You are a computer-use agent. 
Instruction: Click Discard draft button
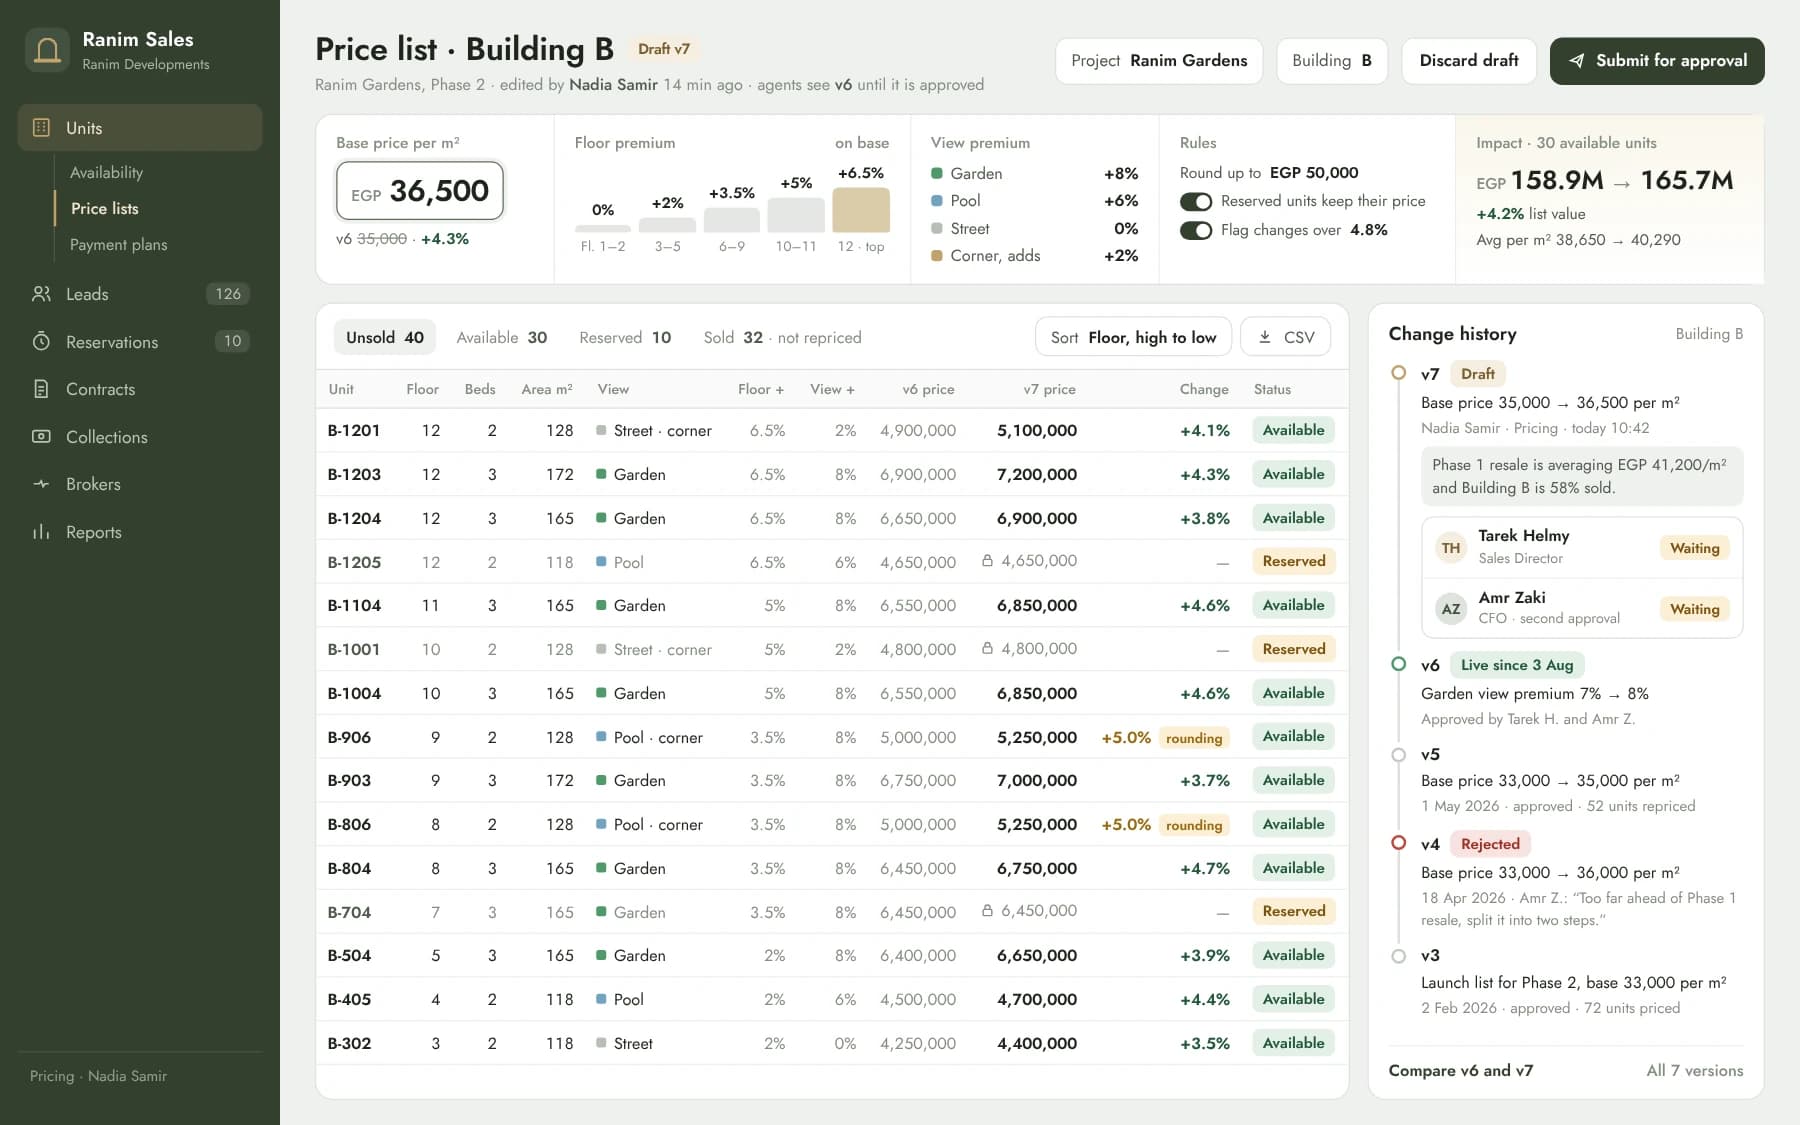1469,61
